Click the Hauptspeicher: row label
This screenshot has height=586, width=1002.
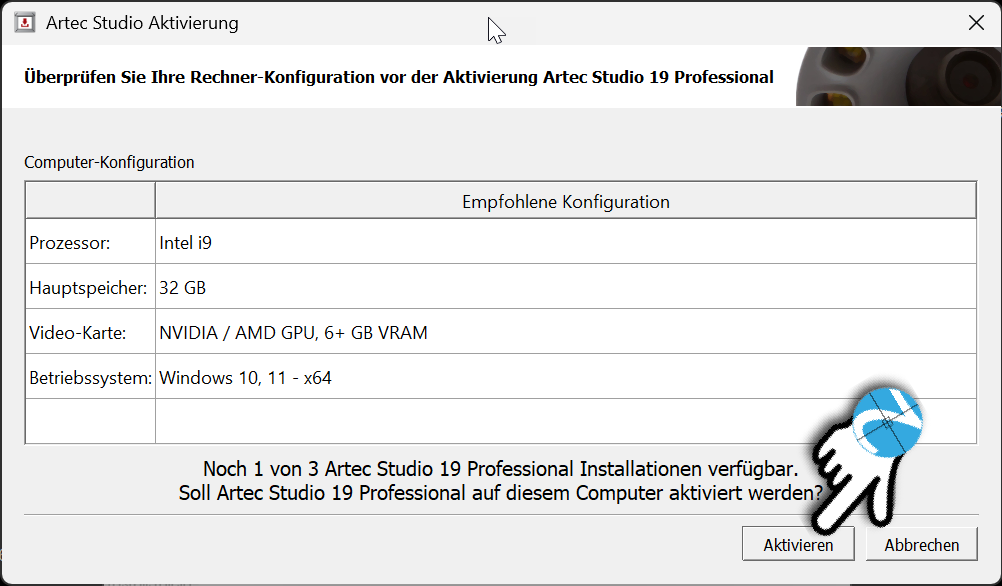(x=90, y=288)
